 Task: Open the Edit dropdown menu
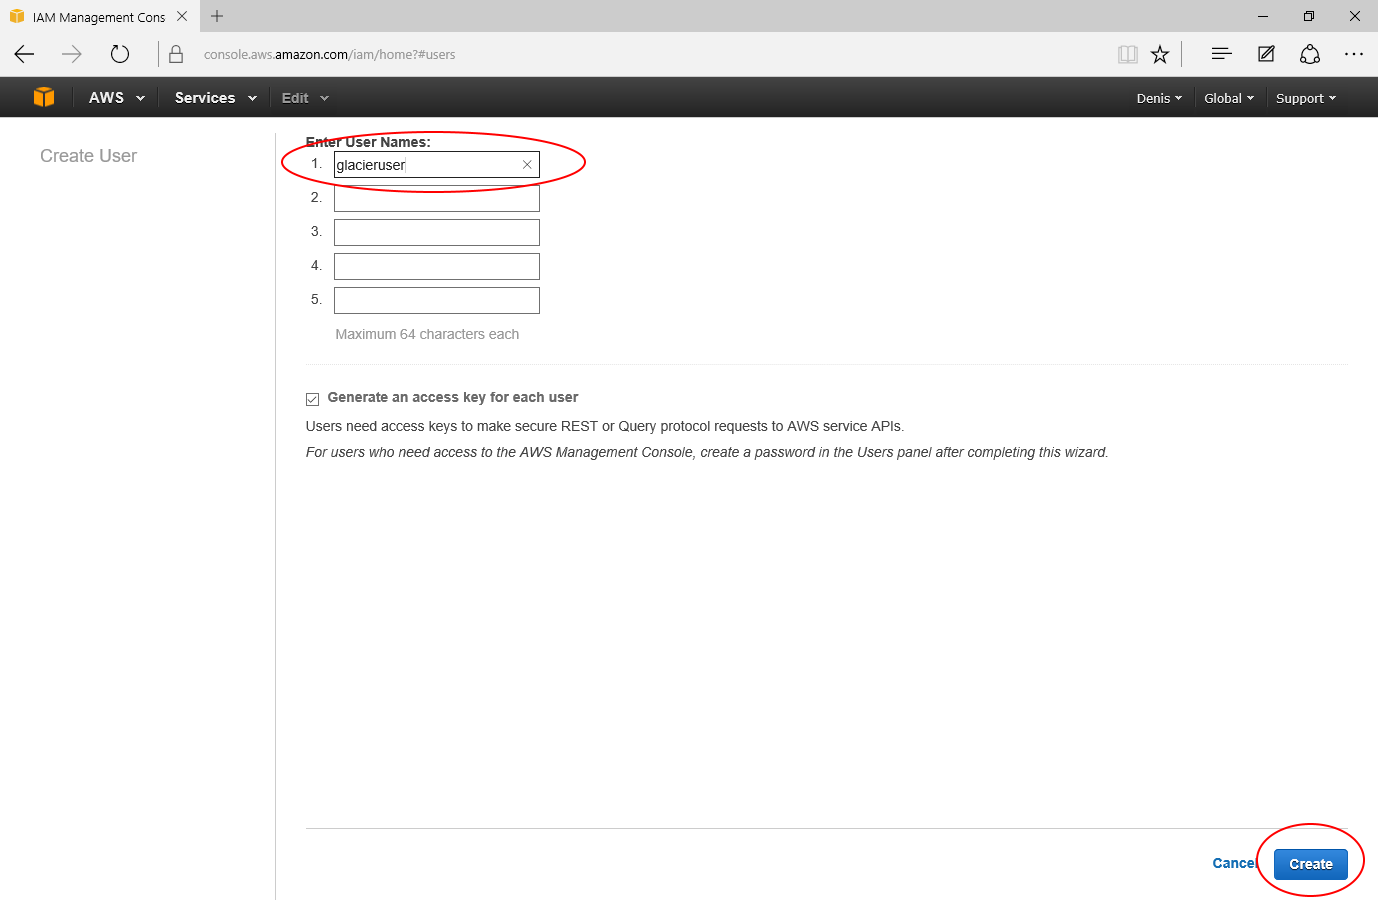[305, 98]
